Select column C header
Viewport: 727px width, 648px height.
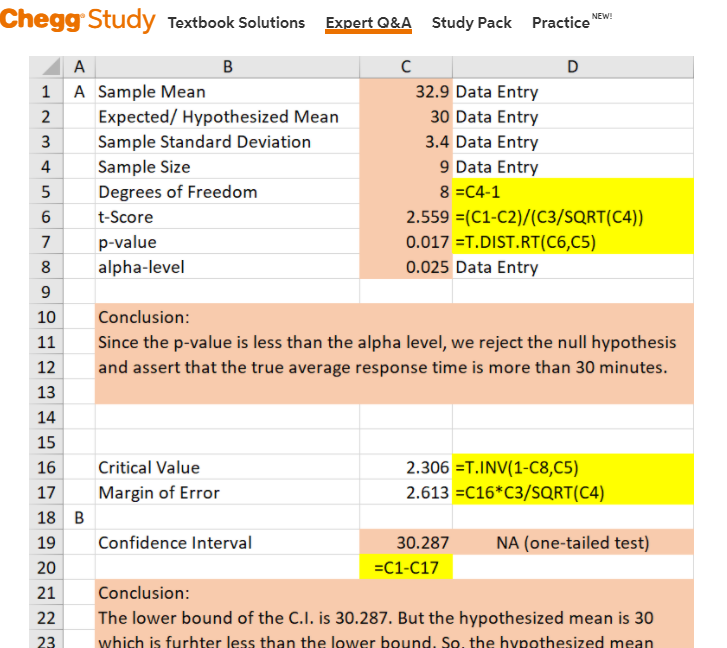tap(406, 67)
